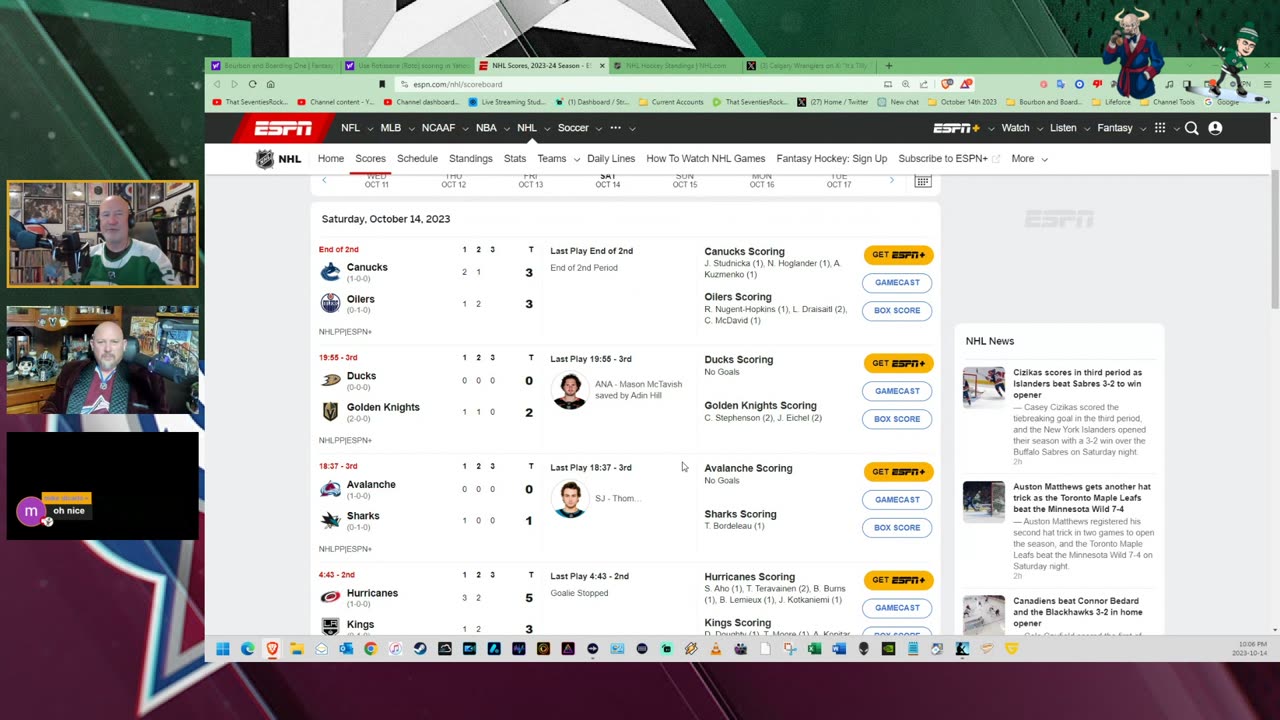Click the ESPN logo in the header
This screenshot has height=720, width=1280.
tap(283, 128)
